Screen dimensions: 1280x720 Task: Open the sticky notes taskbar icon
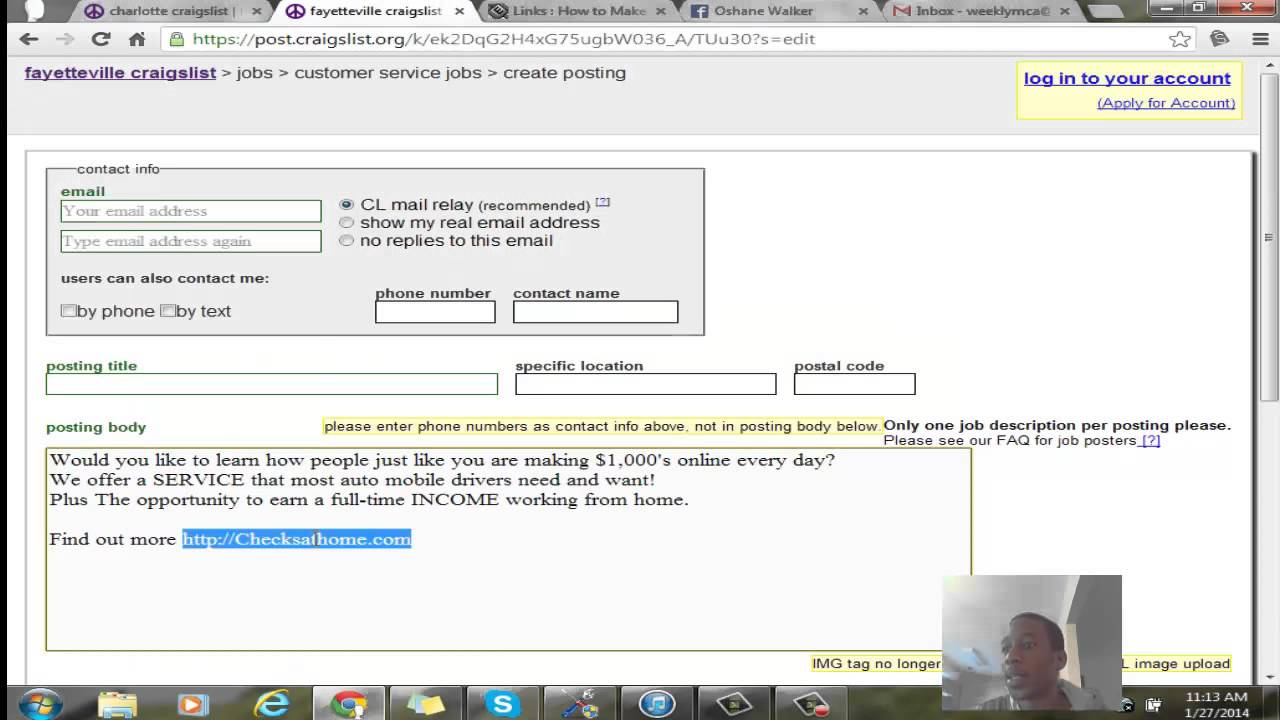[425, 704]
